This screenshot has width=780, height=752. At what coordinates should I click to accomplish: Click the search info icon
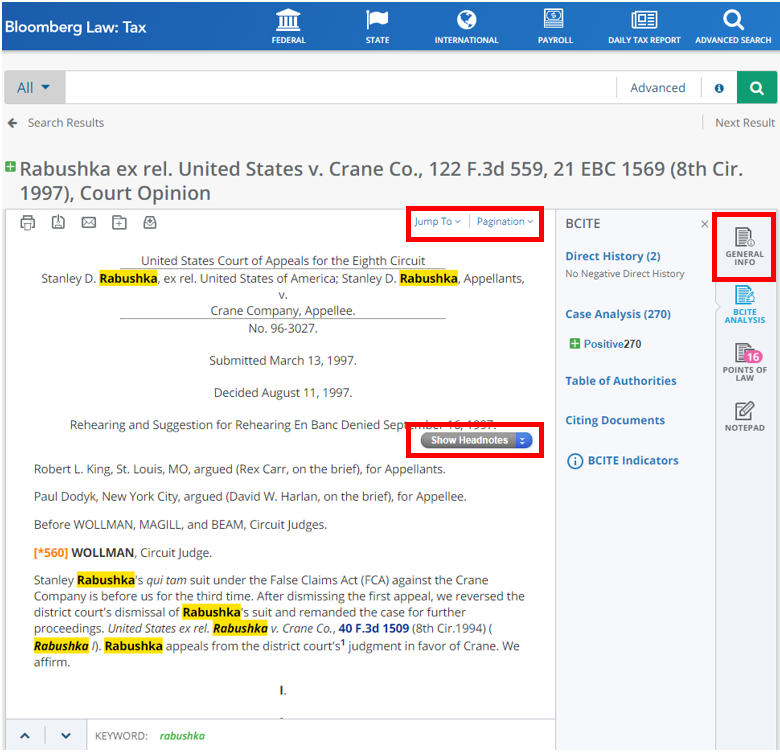(719, 88)
